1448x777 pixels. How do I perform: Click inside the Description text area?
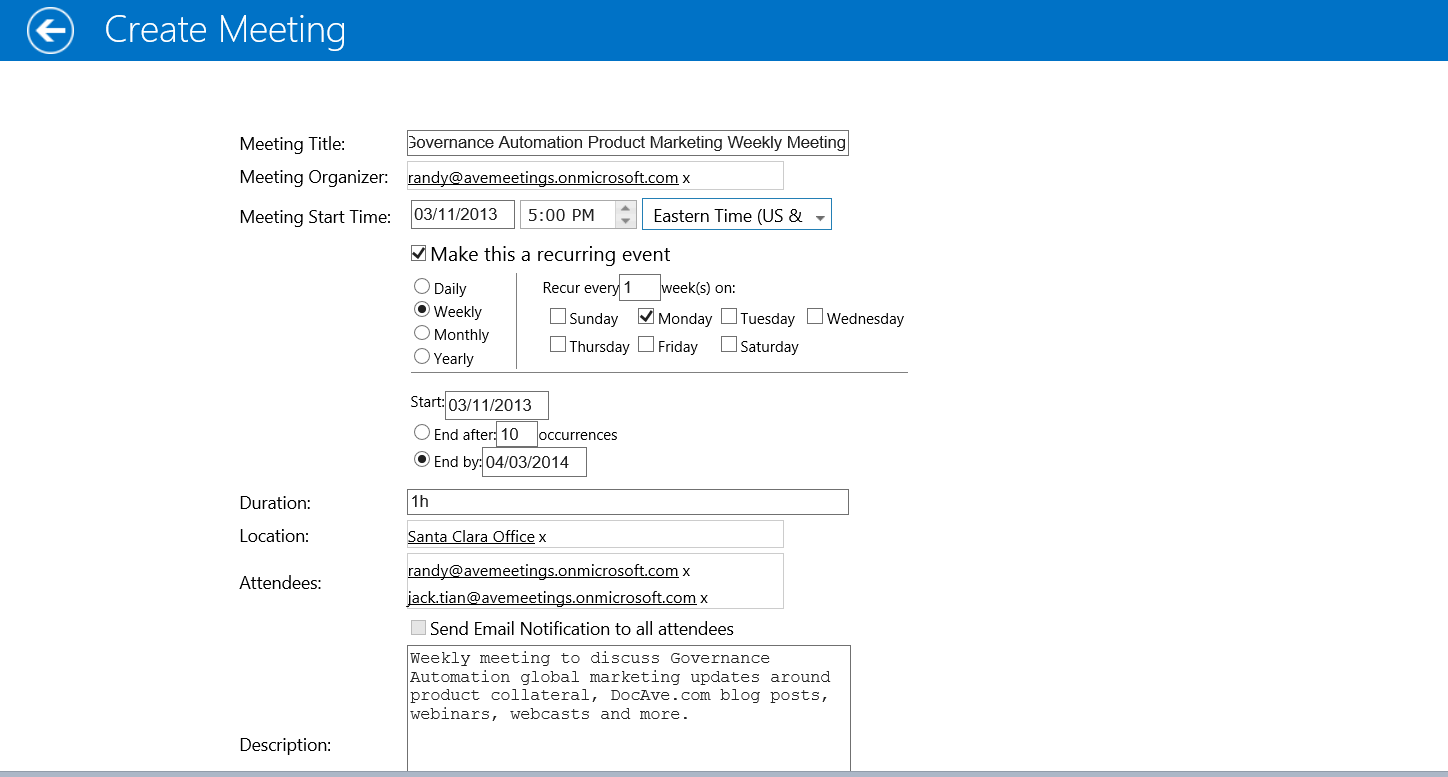[629, 708]
